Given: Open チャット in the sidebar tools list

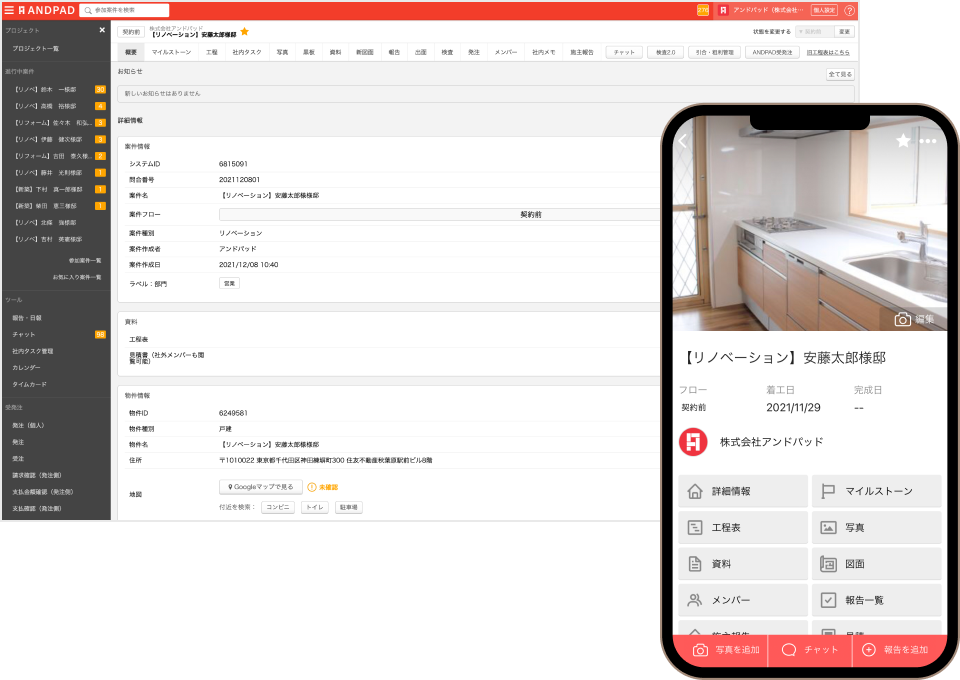Looking at the screenshot, I should pos(24,334).
